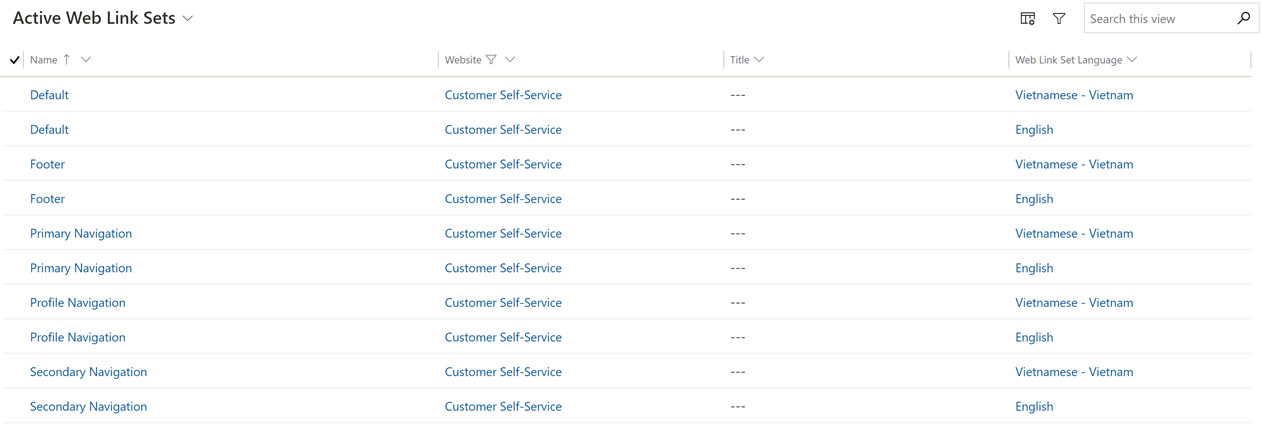Open the Name column dropdown chevron

click(86, 60)
